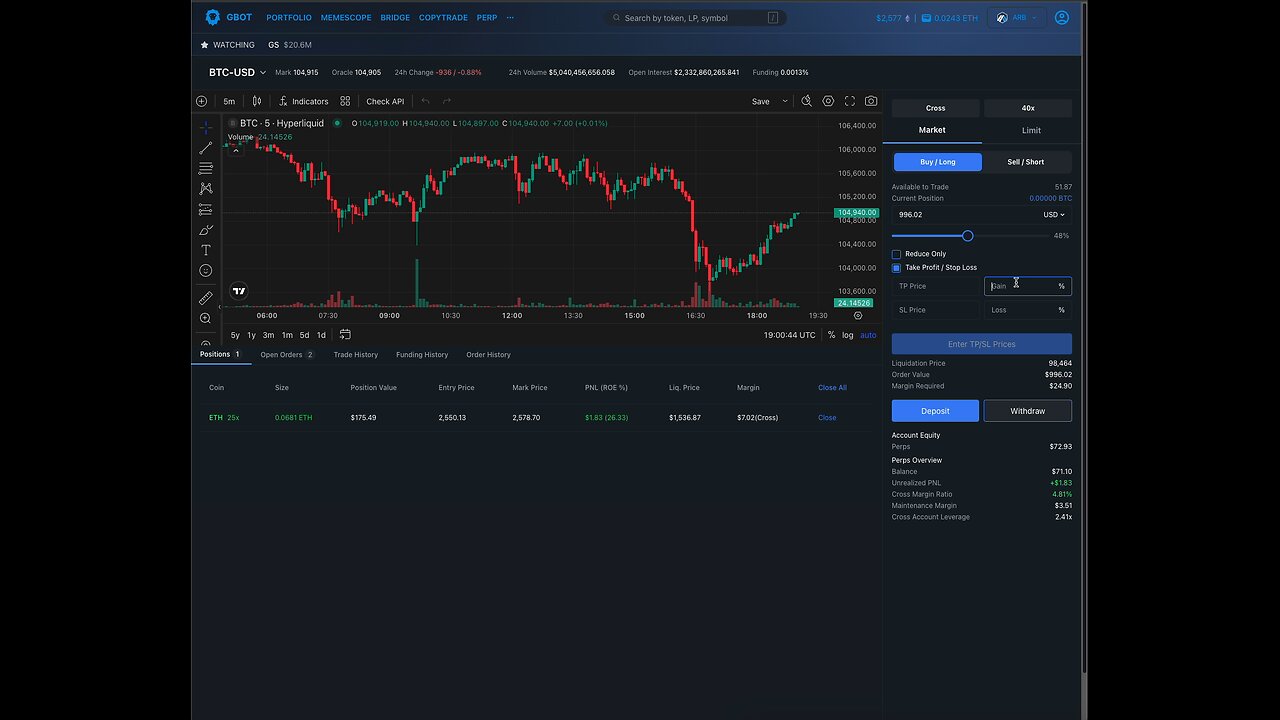Click the wallet 0.0243 ETH balance
Viewport: 1280px width, 720px height.
tap(950, 18)
